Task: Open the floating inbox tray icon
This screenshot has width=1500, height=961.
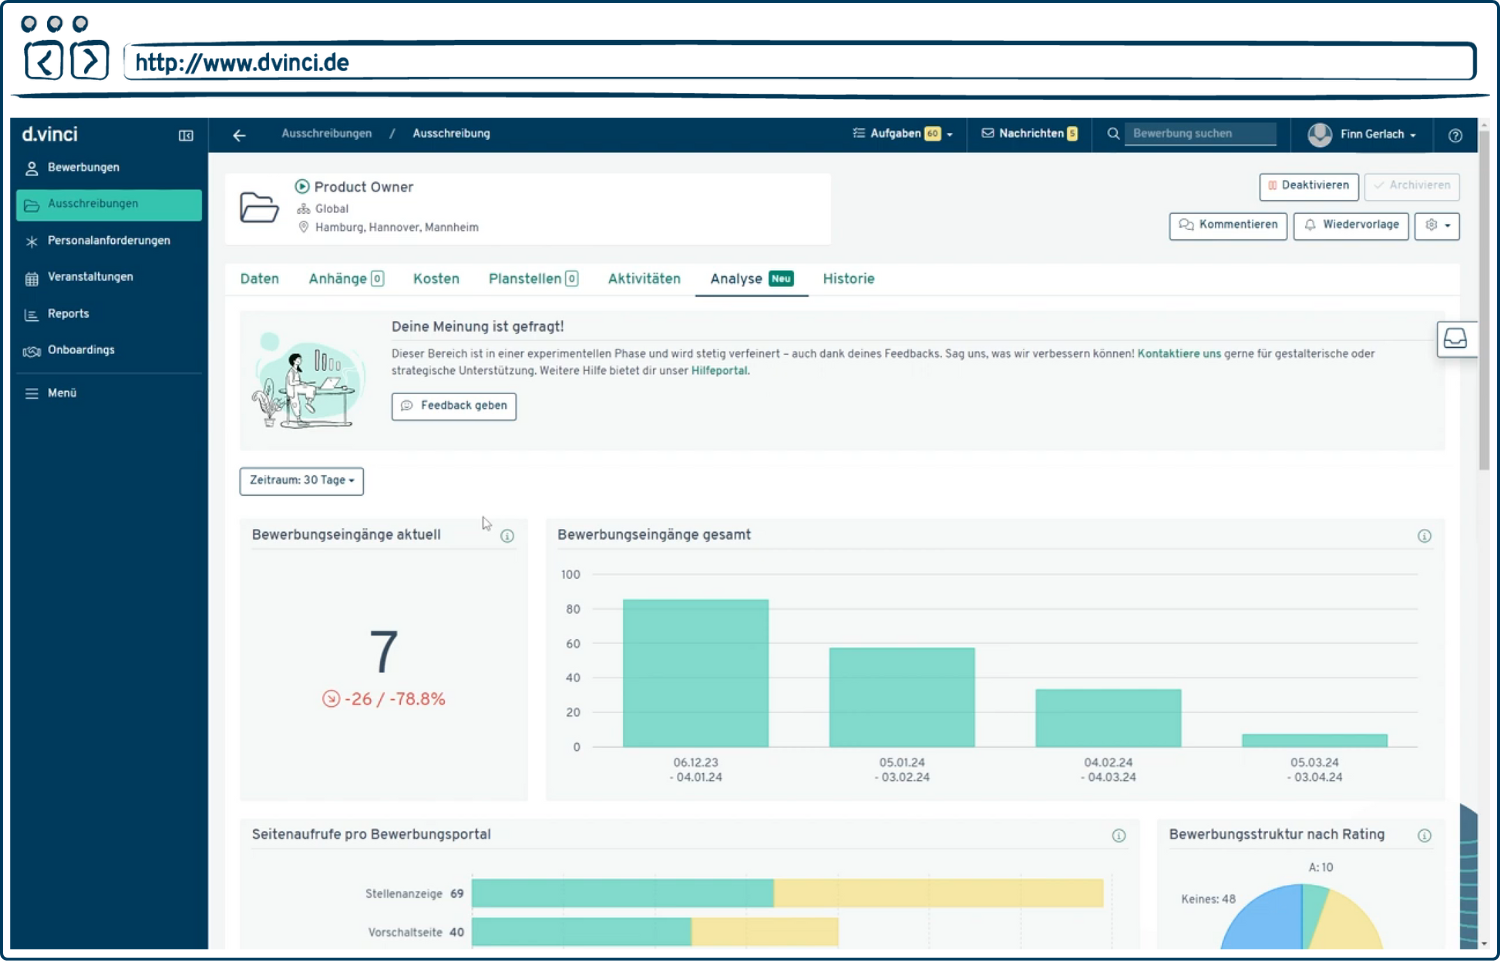Action: [1455, 339]
